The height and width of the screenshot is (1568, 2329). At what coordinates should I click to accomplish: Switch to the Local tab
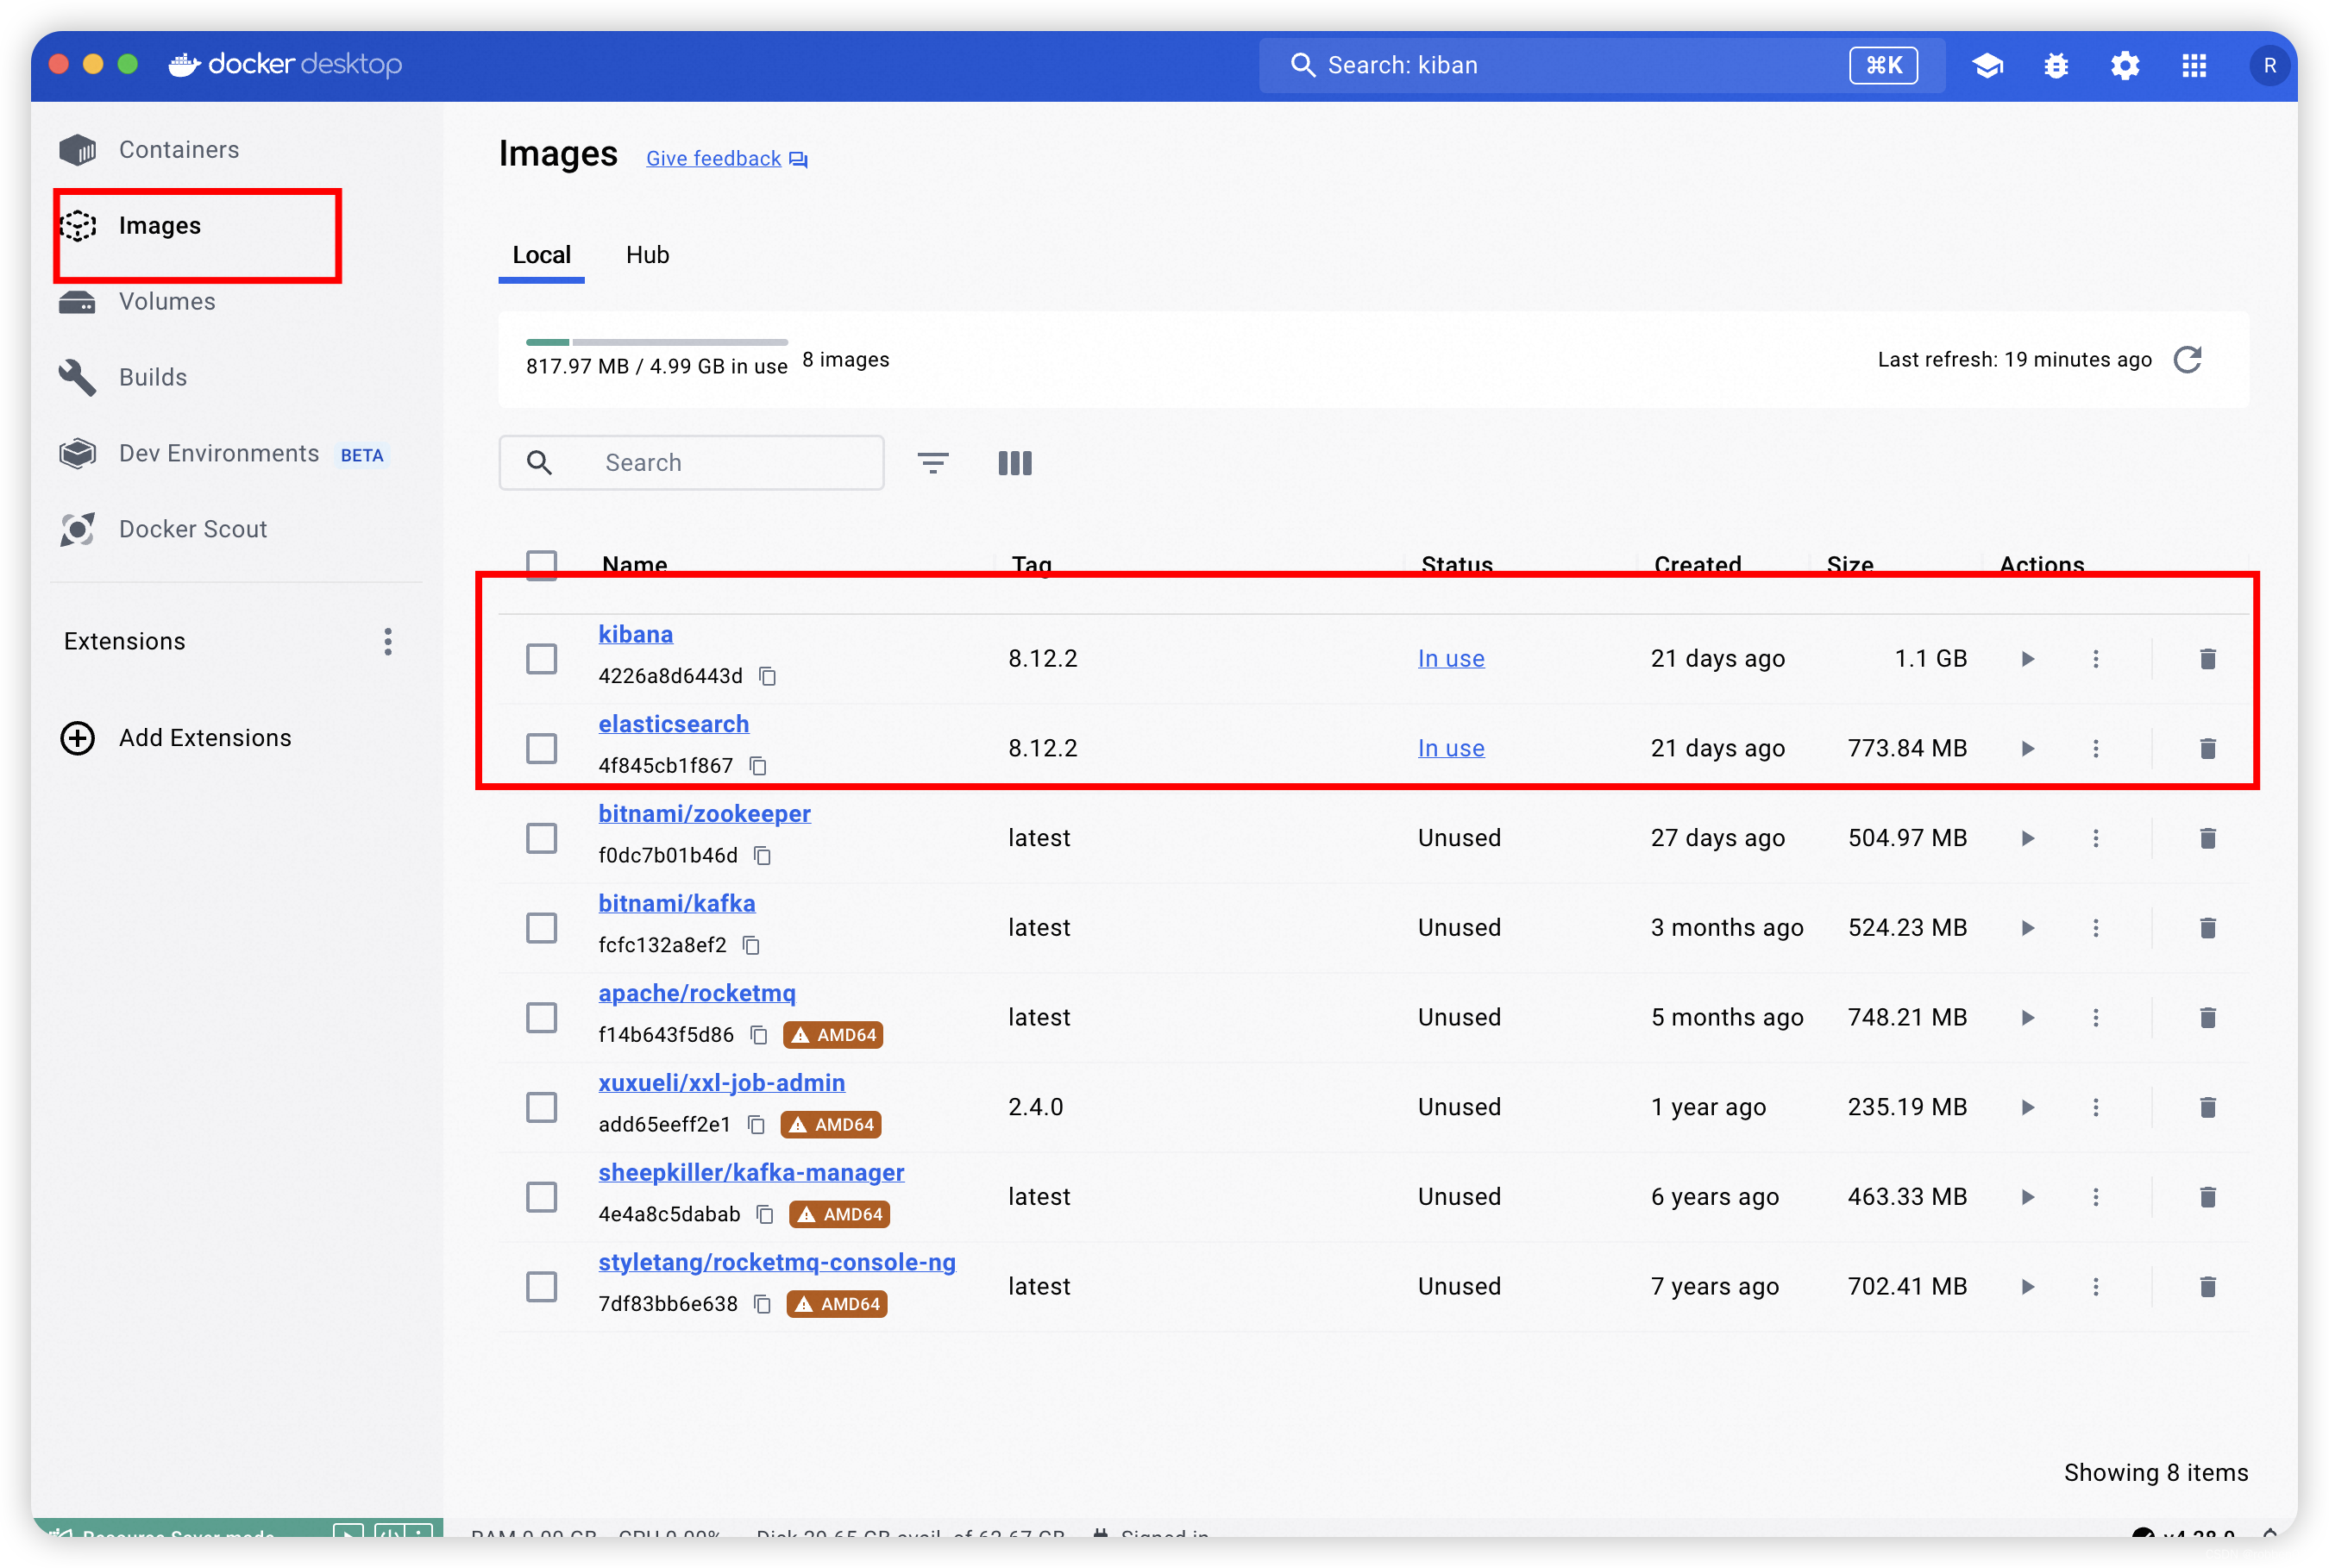click(x=541, y=255)
